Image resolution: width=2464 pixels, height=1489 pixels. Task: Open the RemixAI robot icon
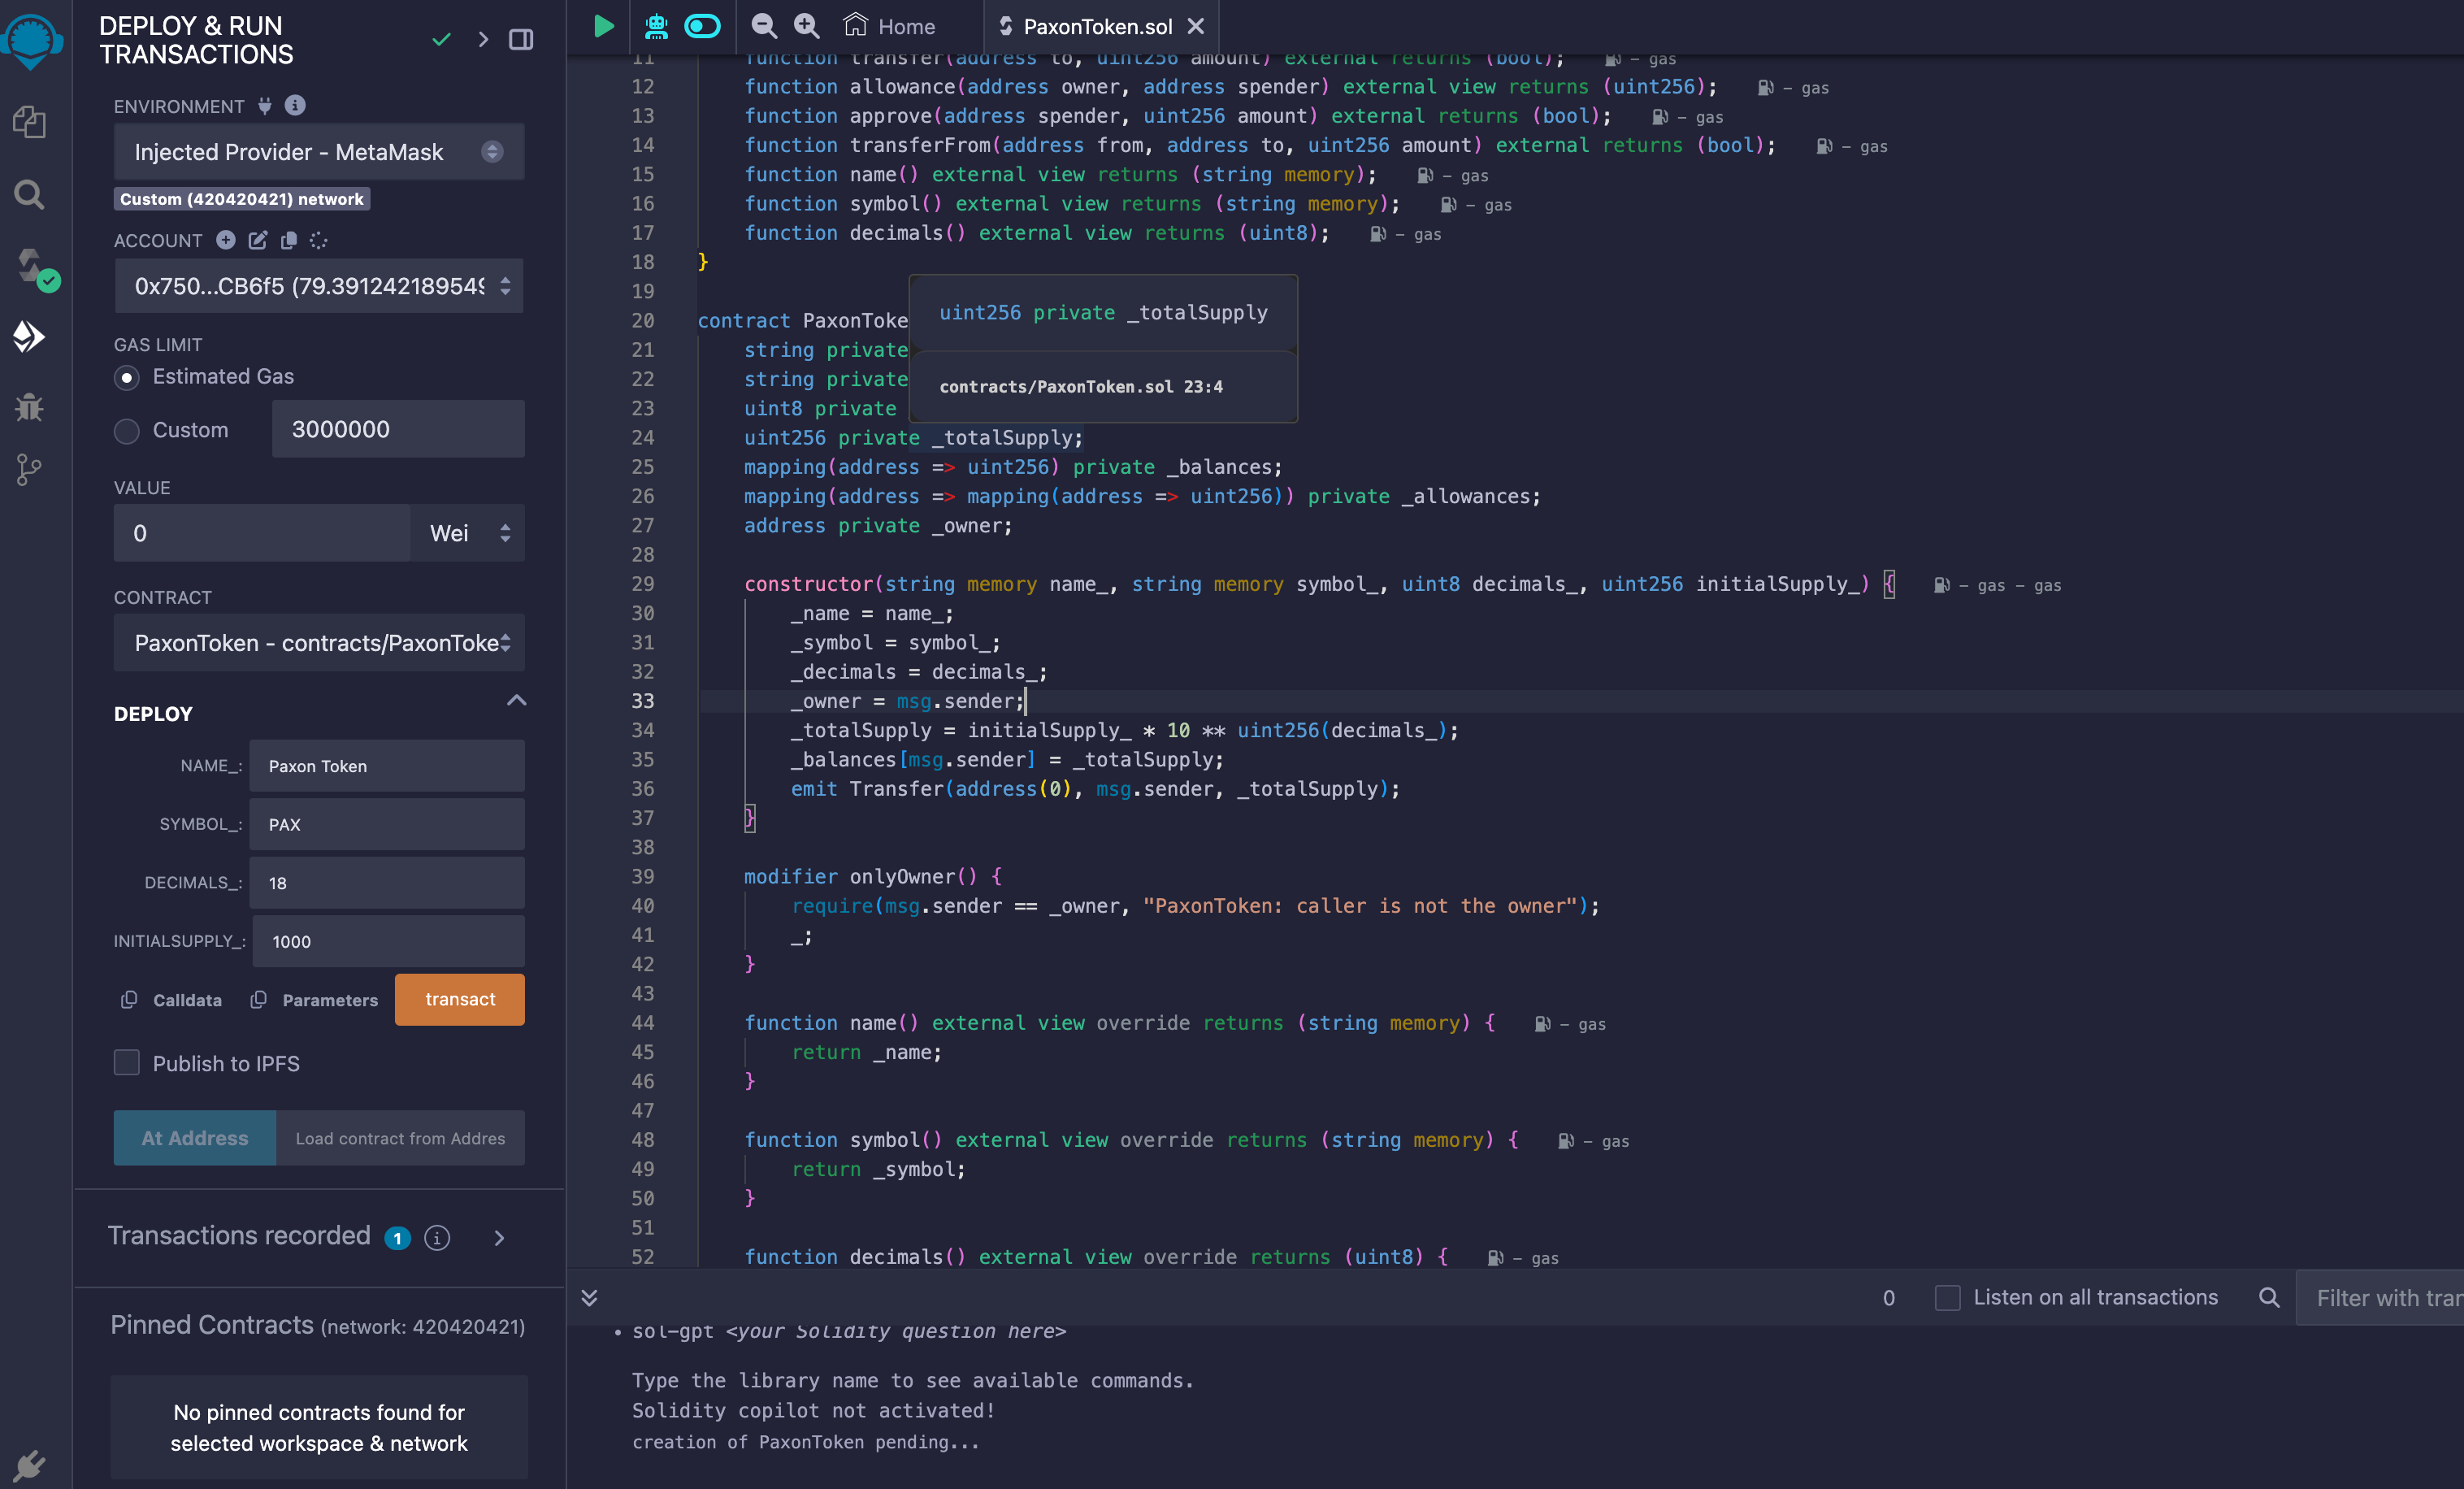point(656,26)
